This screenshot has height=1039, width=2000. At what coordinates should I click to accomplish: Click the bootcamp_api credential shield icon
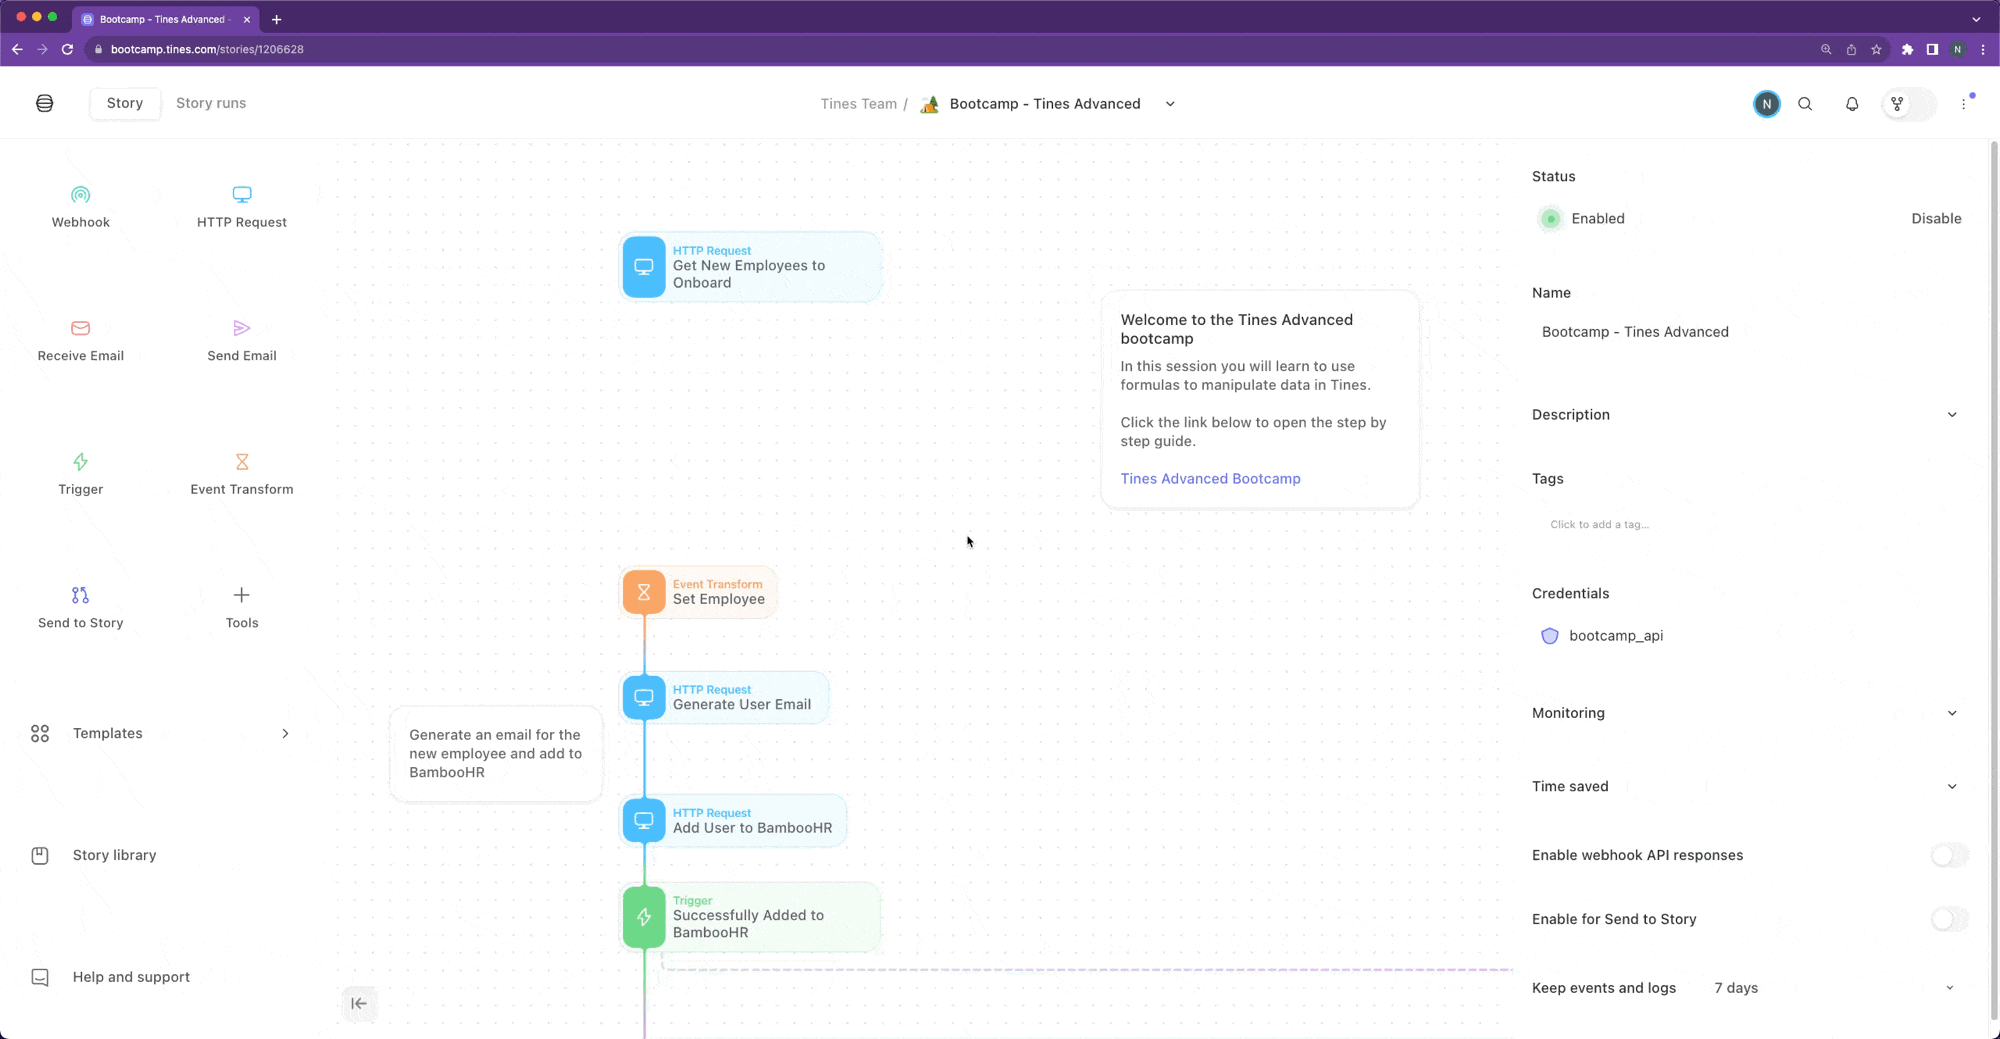(x=1550, y=636)
